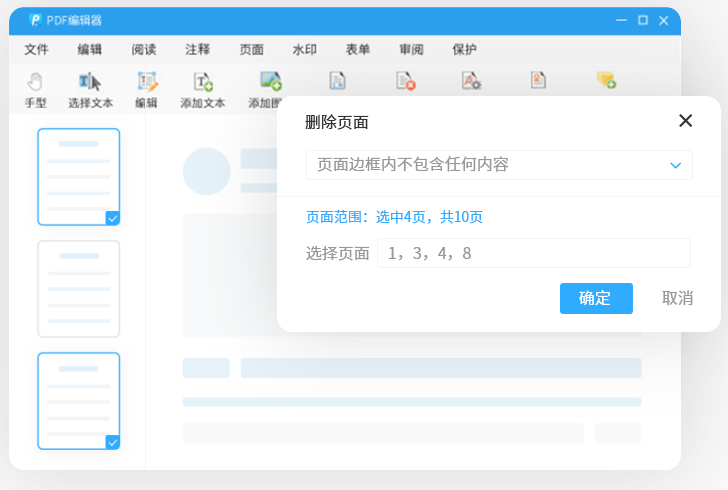Click the delete page toolbar icon
The height and width of the screenshot is (490, 728).
click(405, 81)
